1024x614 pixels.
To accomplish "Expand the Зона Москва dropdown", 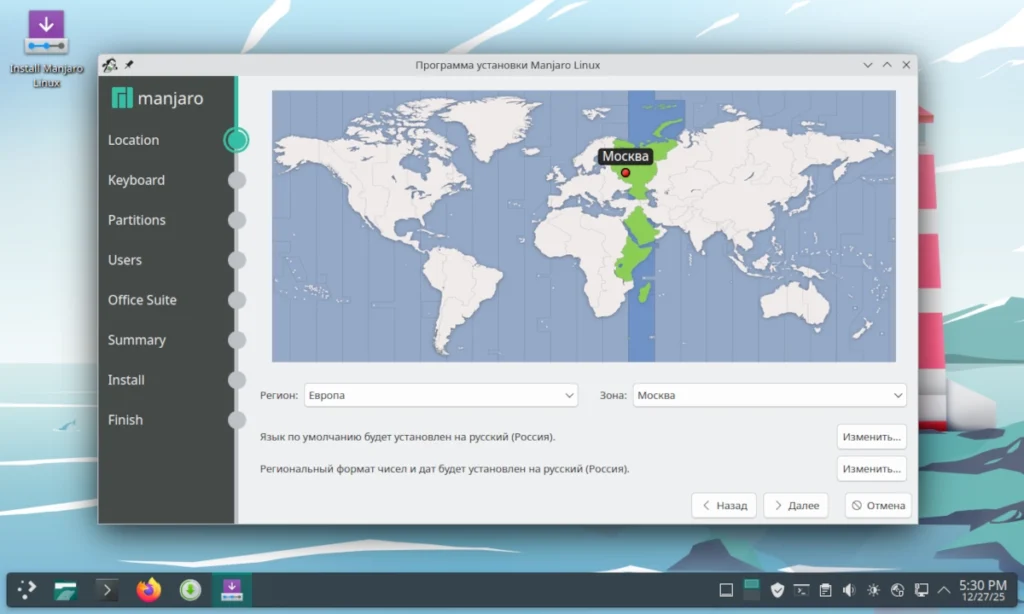I will (769, 395).
